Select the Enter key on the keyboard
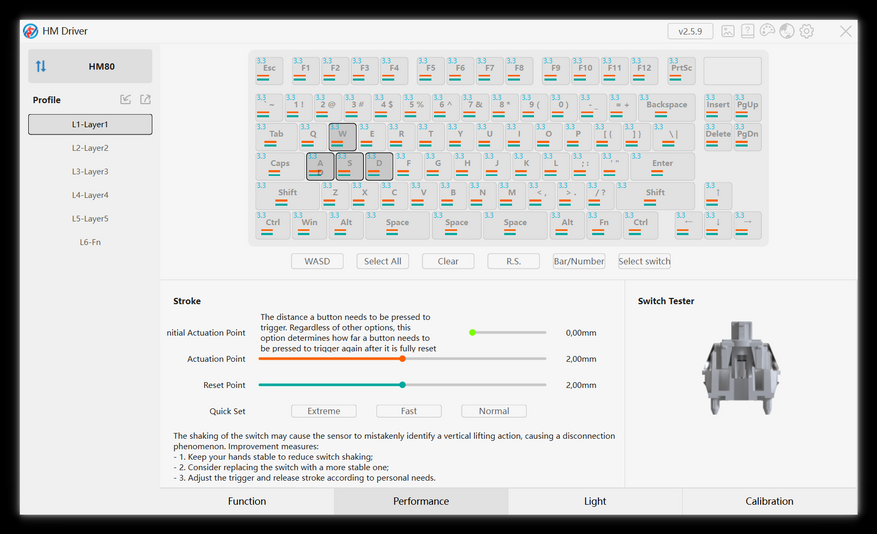877x534 pixels. pyautogui.click(x=662, y=166)
